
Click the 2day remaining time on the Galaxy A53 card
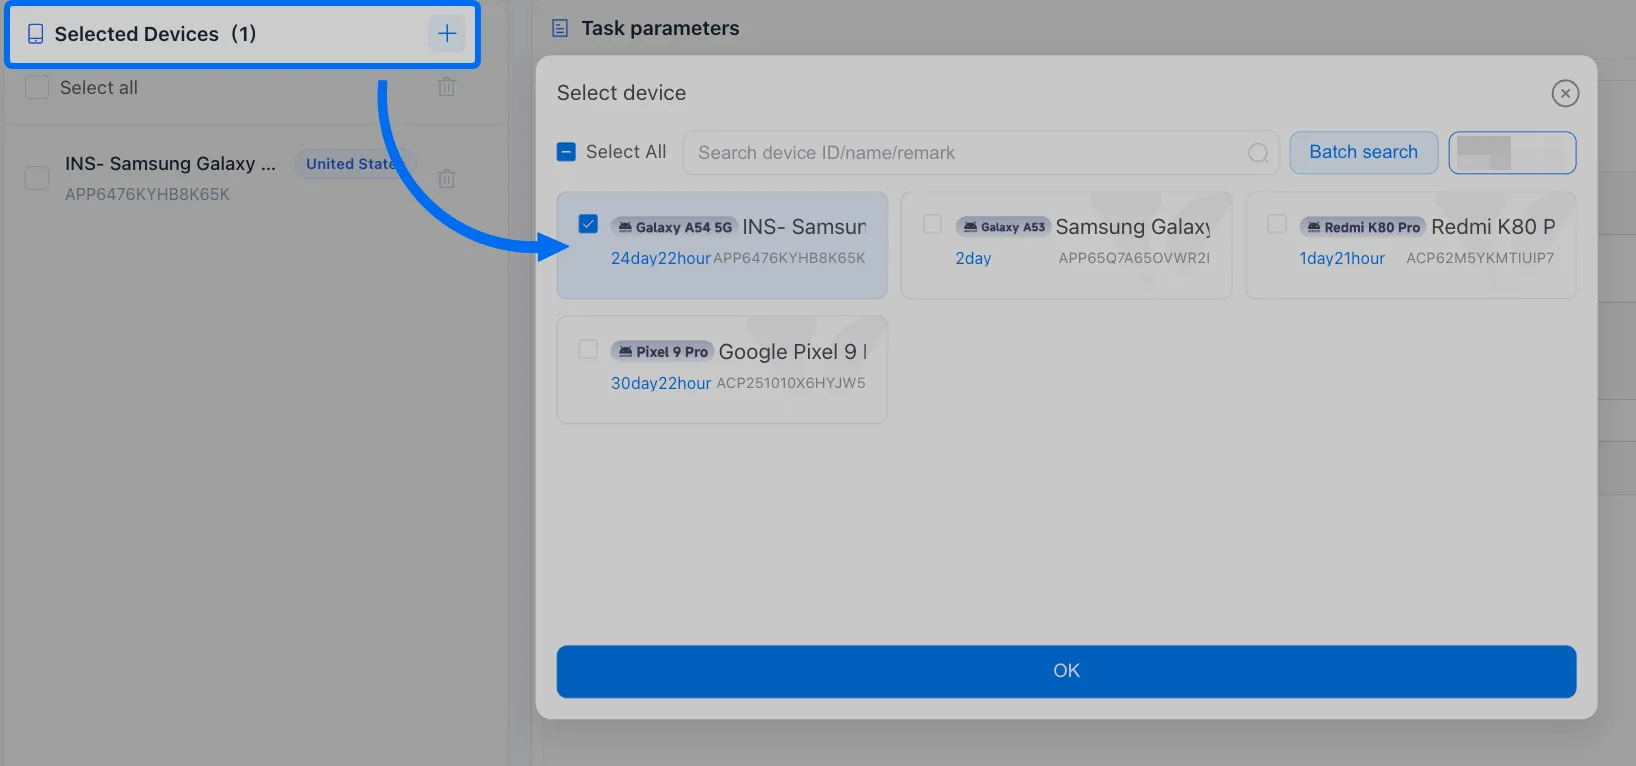[973, 258]
